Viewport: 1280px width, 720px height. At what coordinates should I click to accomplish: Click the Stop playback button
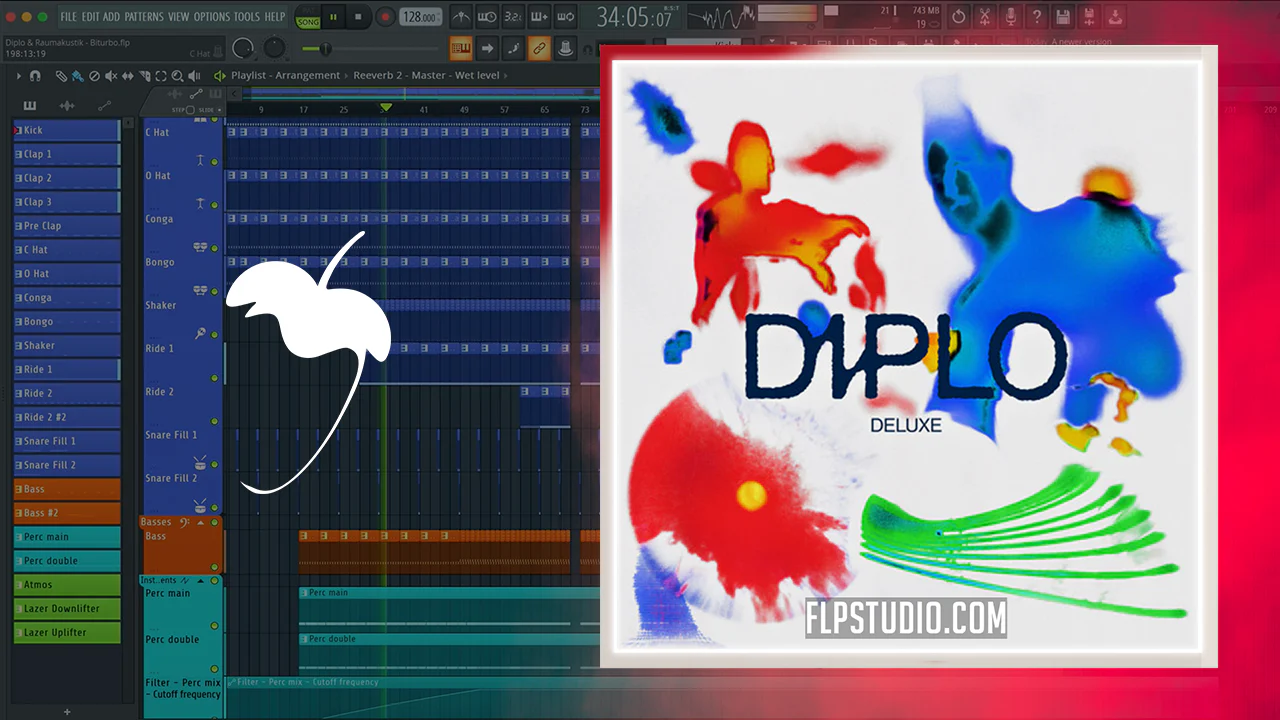[358, 17]
